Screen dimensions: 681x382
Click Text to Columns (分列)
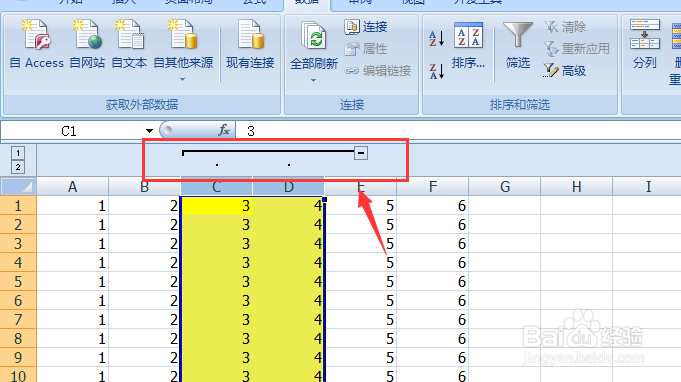tap(645, 45)
